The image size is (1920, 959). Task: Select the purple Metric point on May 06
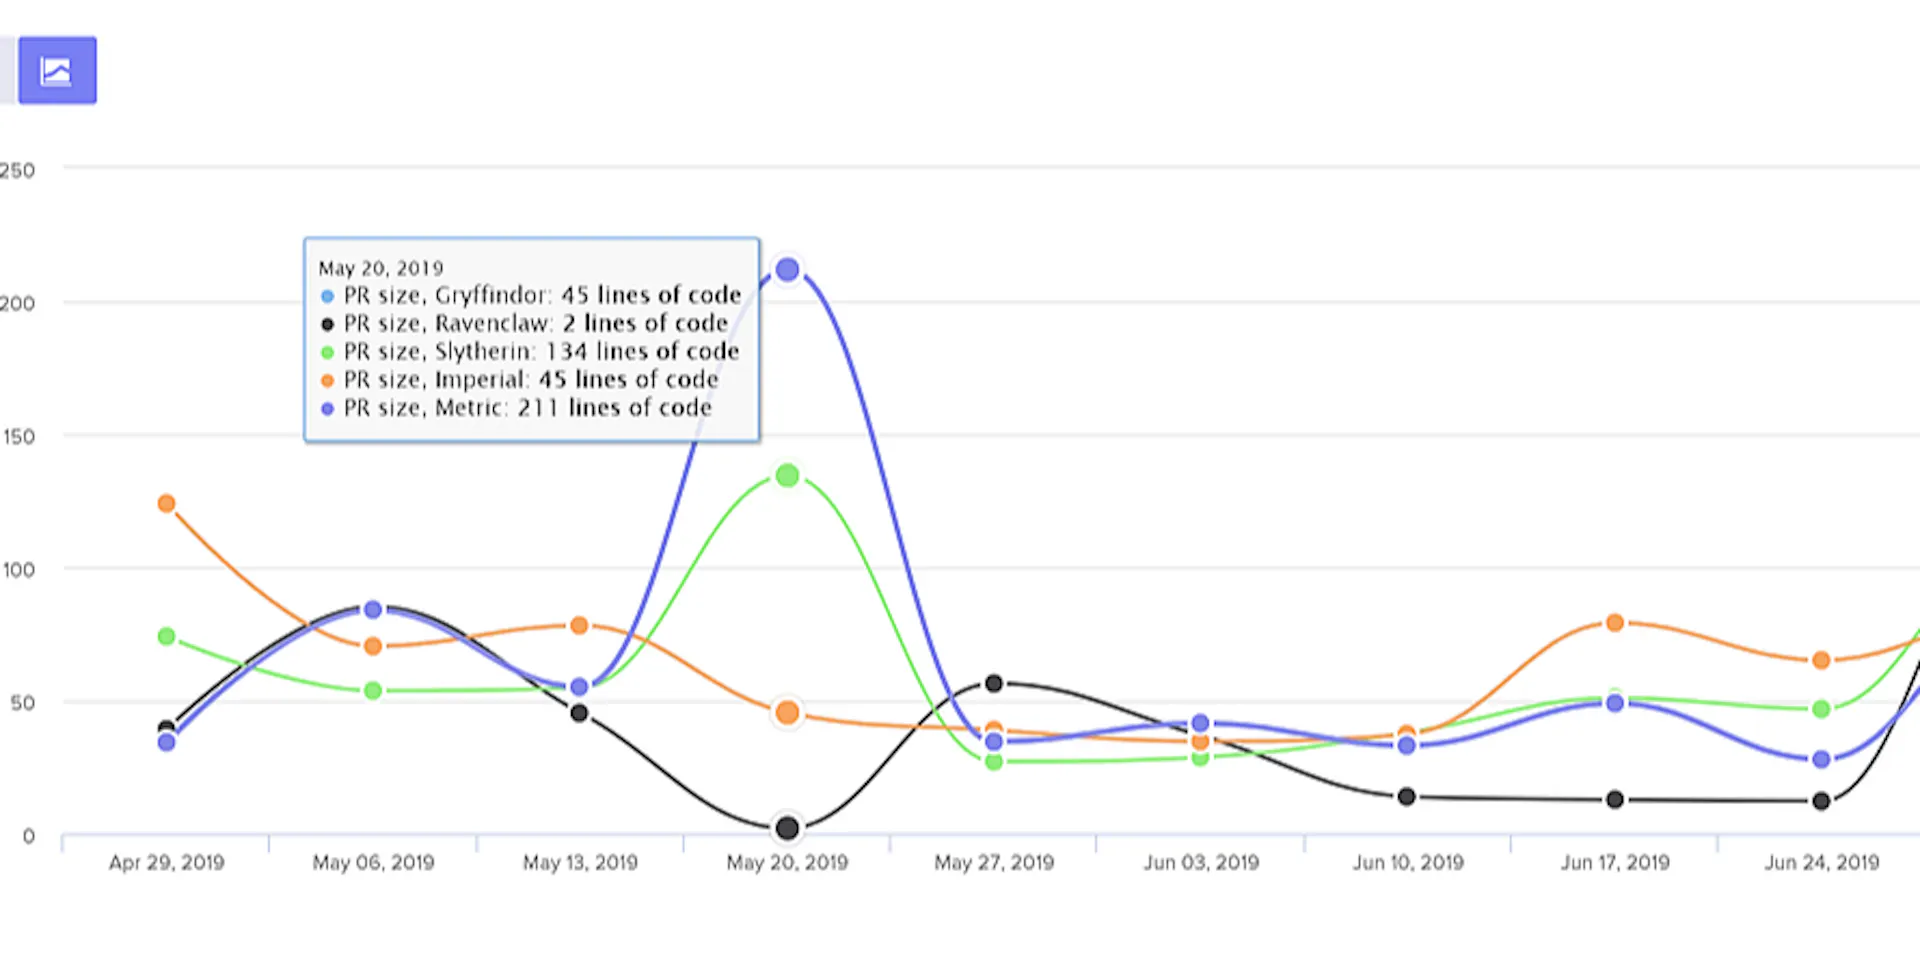point(373,609)
